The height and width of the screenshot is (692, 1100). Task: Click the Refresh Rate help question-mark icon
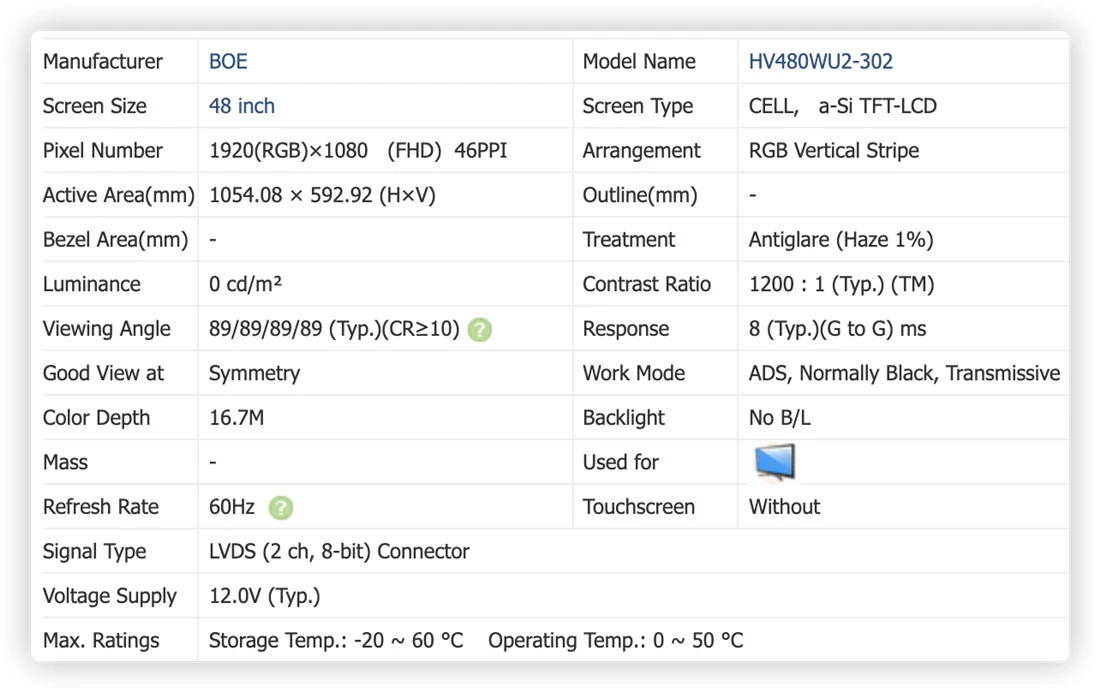[x=281, y=507]
